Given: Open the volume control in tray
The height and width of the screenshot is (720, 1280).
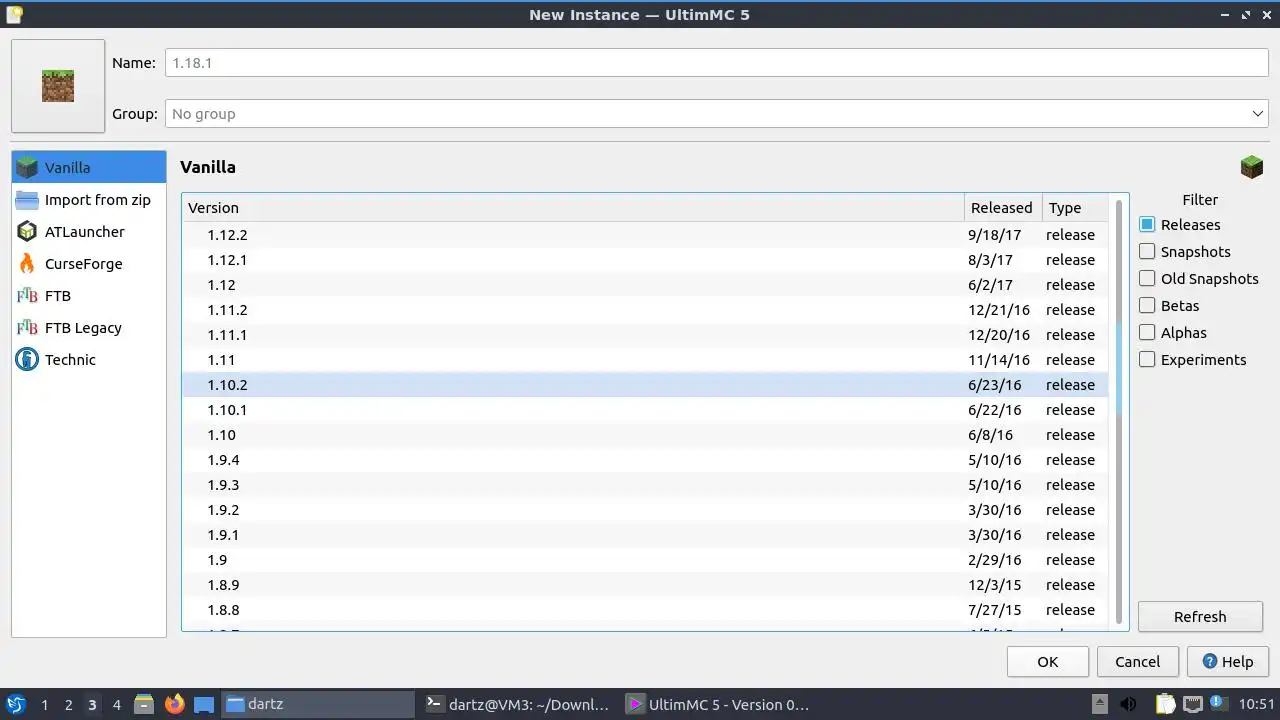Looking at the screenshot, I should click(1128, 704).
